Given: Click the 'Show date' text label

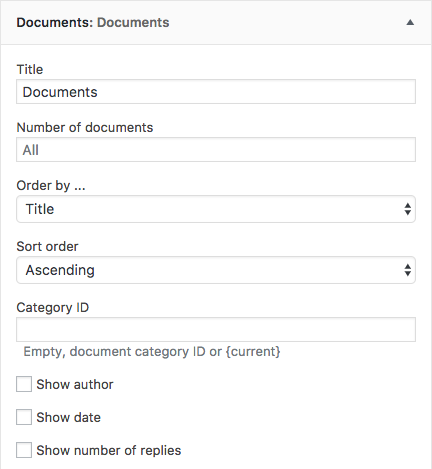Looking at the screenshot, I should [x=69, y=417].
